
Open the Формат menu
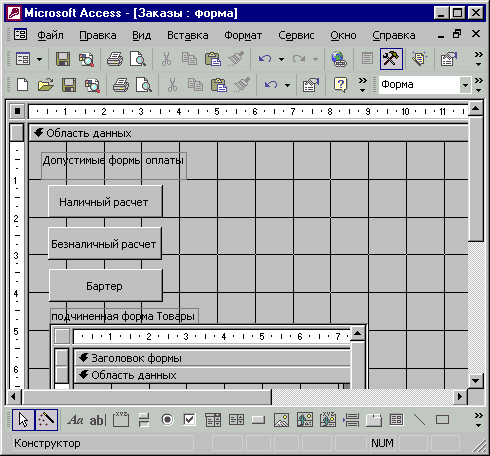tap(243, 35)
